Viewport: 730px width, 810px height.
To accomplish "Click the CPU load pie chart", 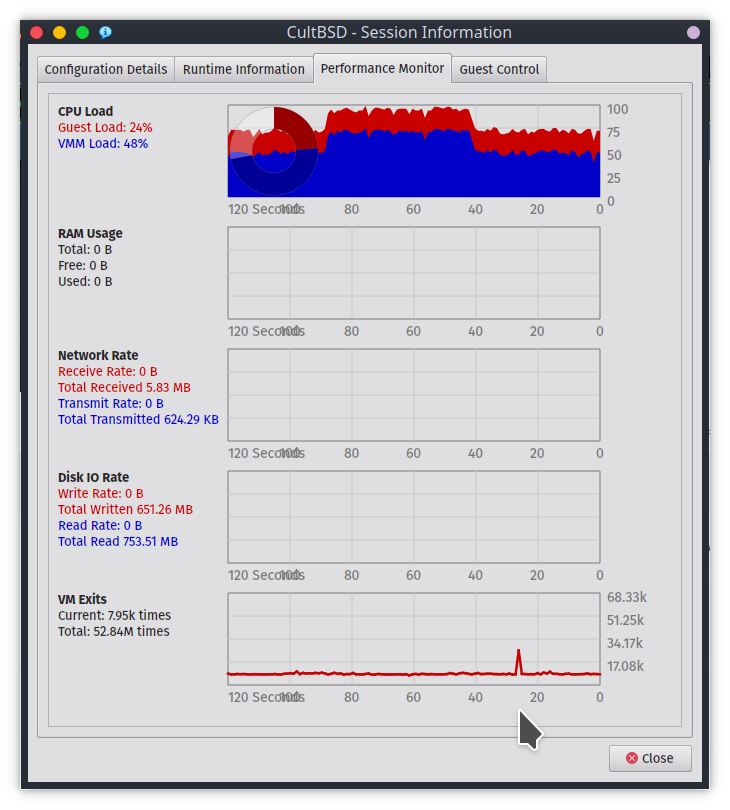I will pyautogui.click(x=273, y=151).
